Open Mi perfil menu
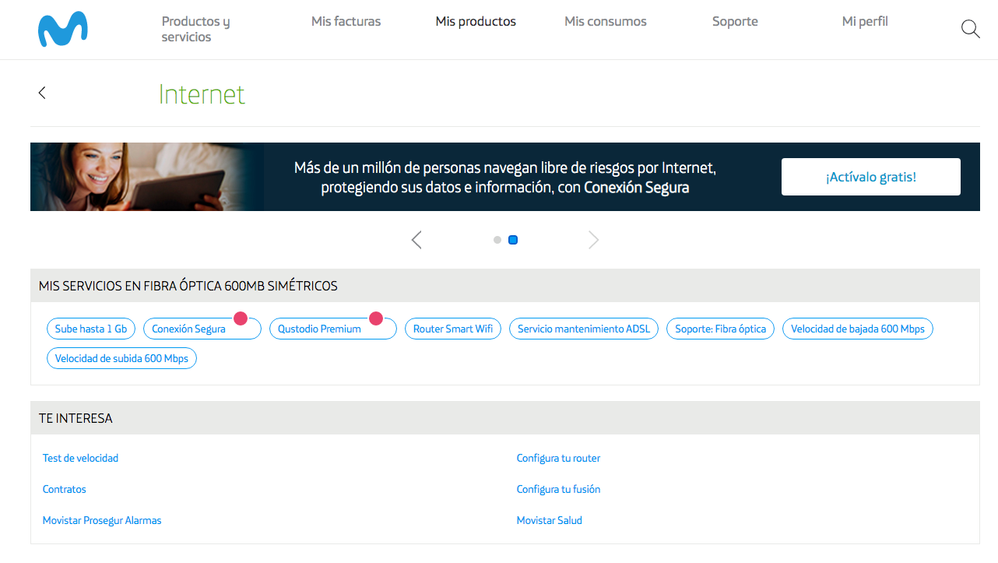The image size is (998, 563). (x=865, y=22)
